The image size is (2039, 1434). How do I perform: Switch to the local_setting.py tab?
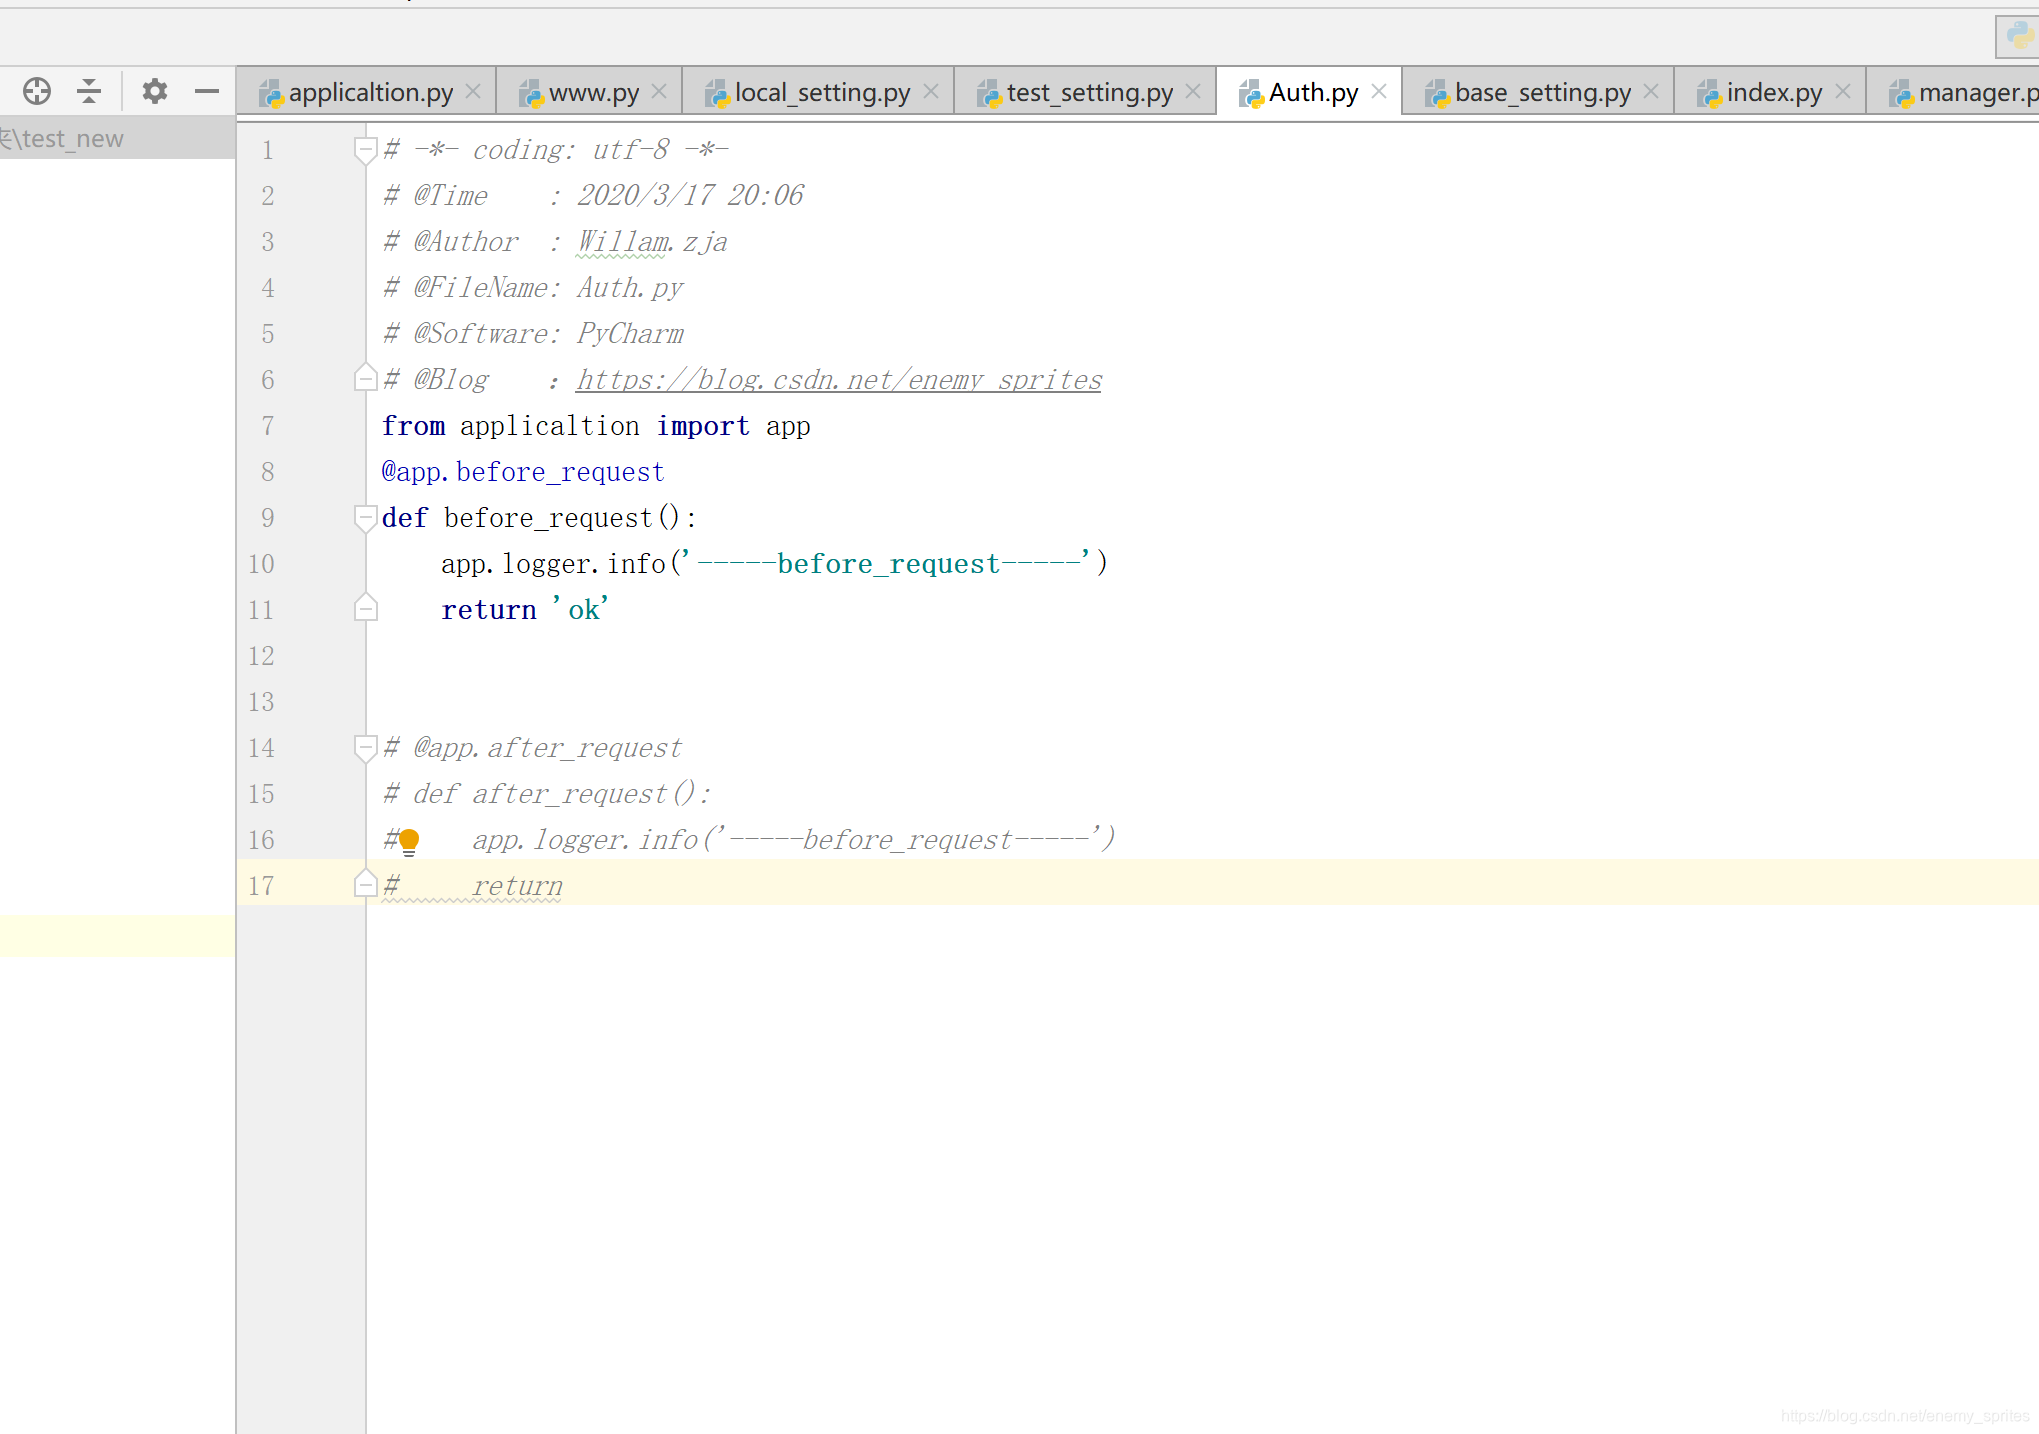tap(820, 93)
